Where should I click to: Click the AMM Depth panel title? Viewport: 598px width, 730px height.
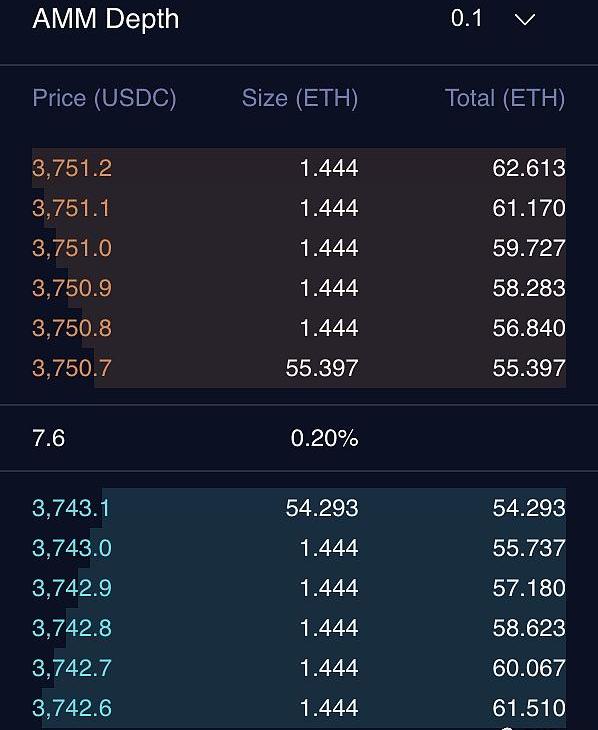pos(106,20)
